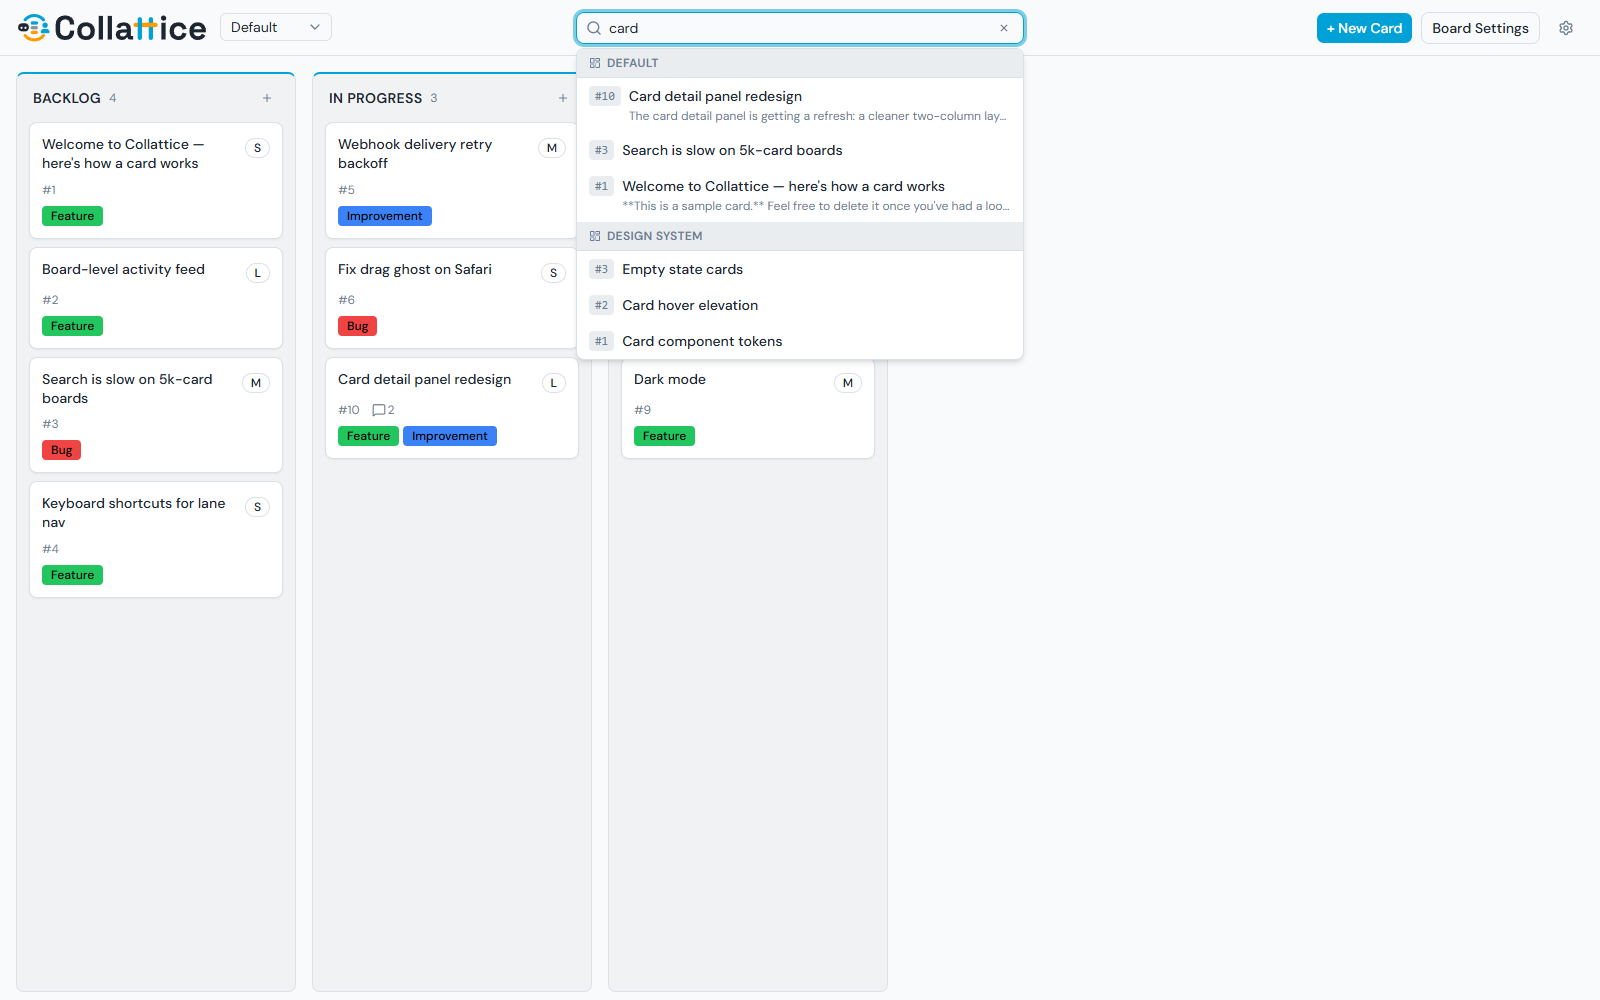The height and width of the screenshot is (1000, 1600).
Task: Click the M size badge on Dark mode card
Action: point(848,383)
